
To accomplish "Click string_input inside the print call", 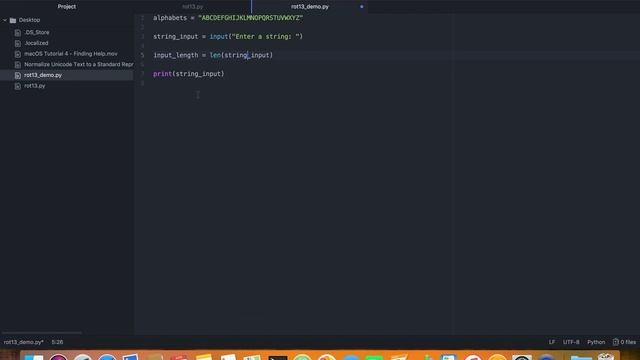I will click(198, 74).
